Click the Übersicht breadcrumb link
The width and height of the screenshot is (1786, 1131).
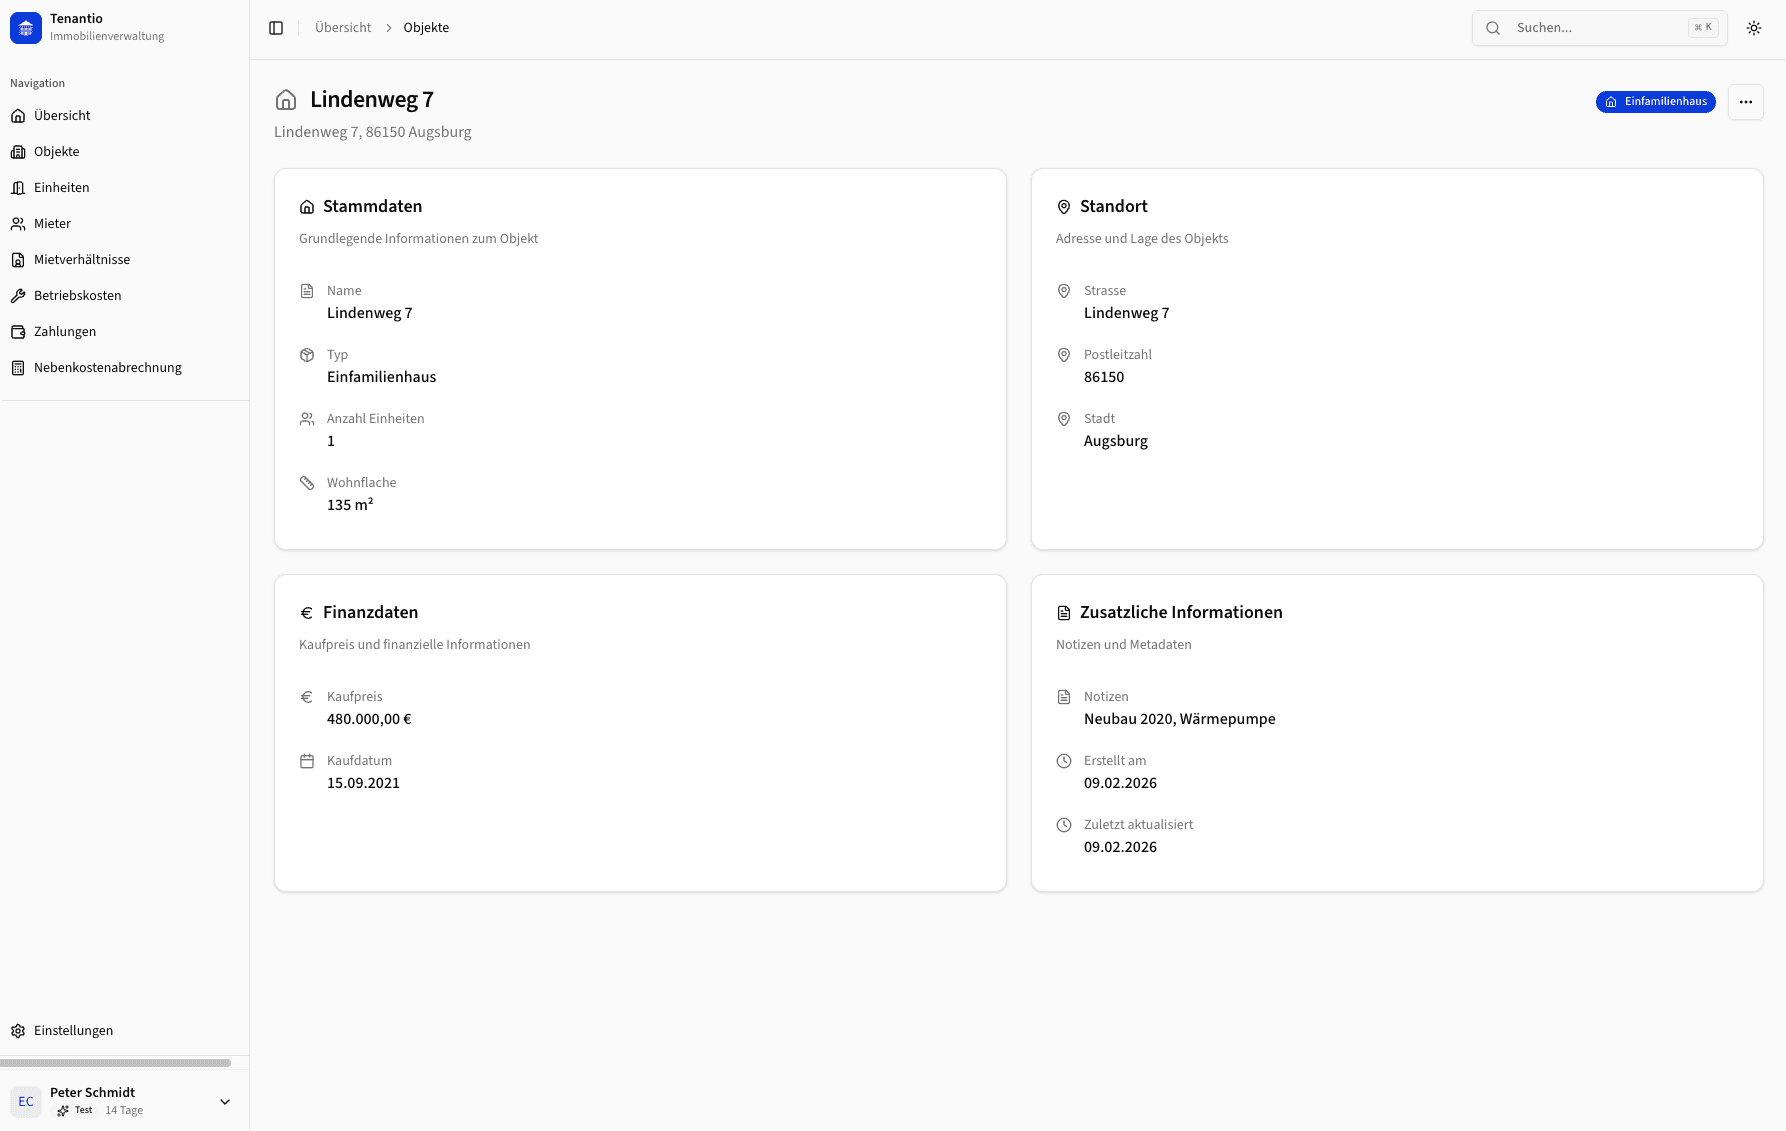(x=342, y=28)
